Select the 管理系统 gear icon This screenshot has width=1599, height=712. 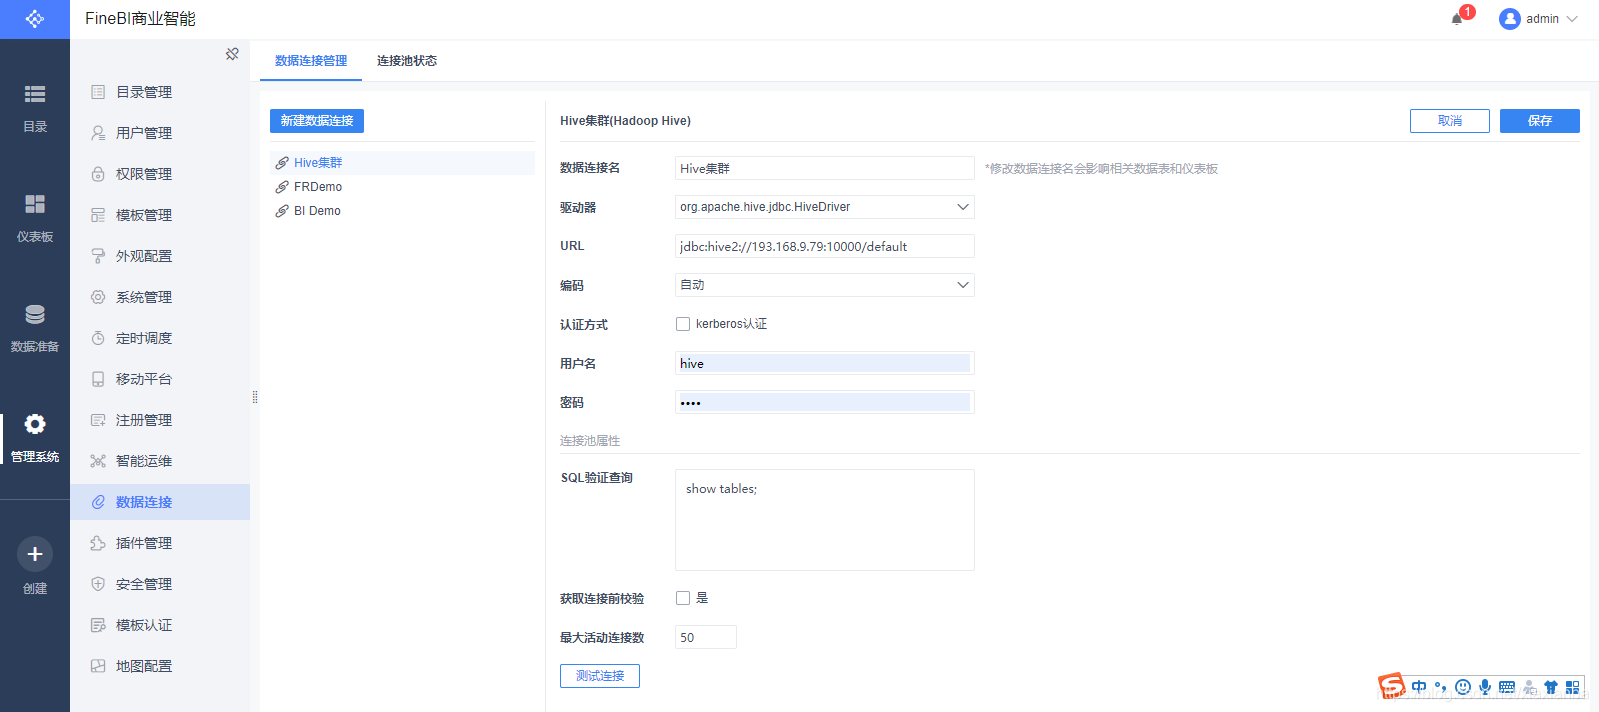(35, 424)
